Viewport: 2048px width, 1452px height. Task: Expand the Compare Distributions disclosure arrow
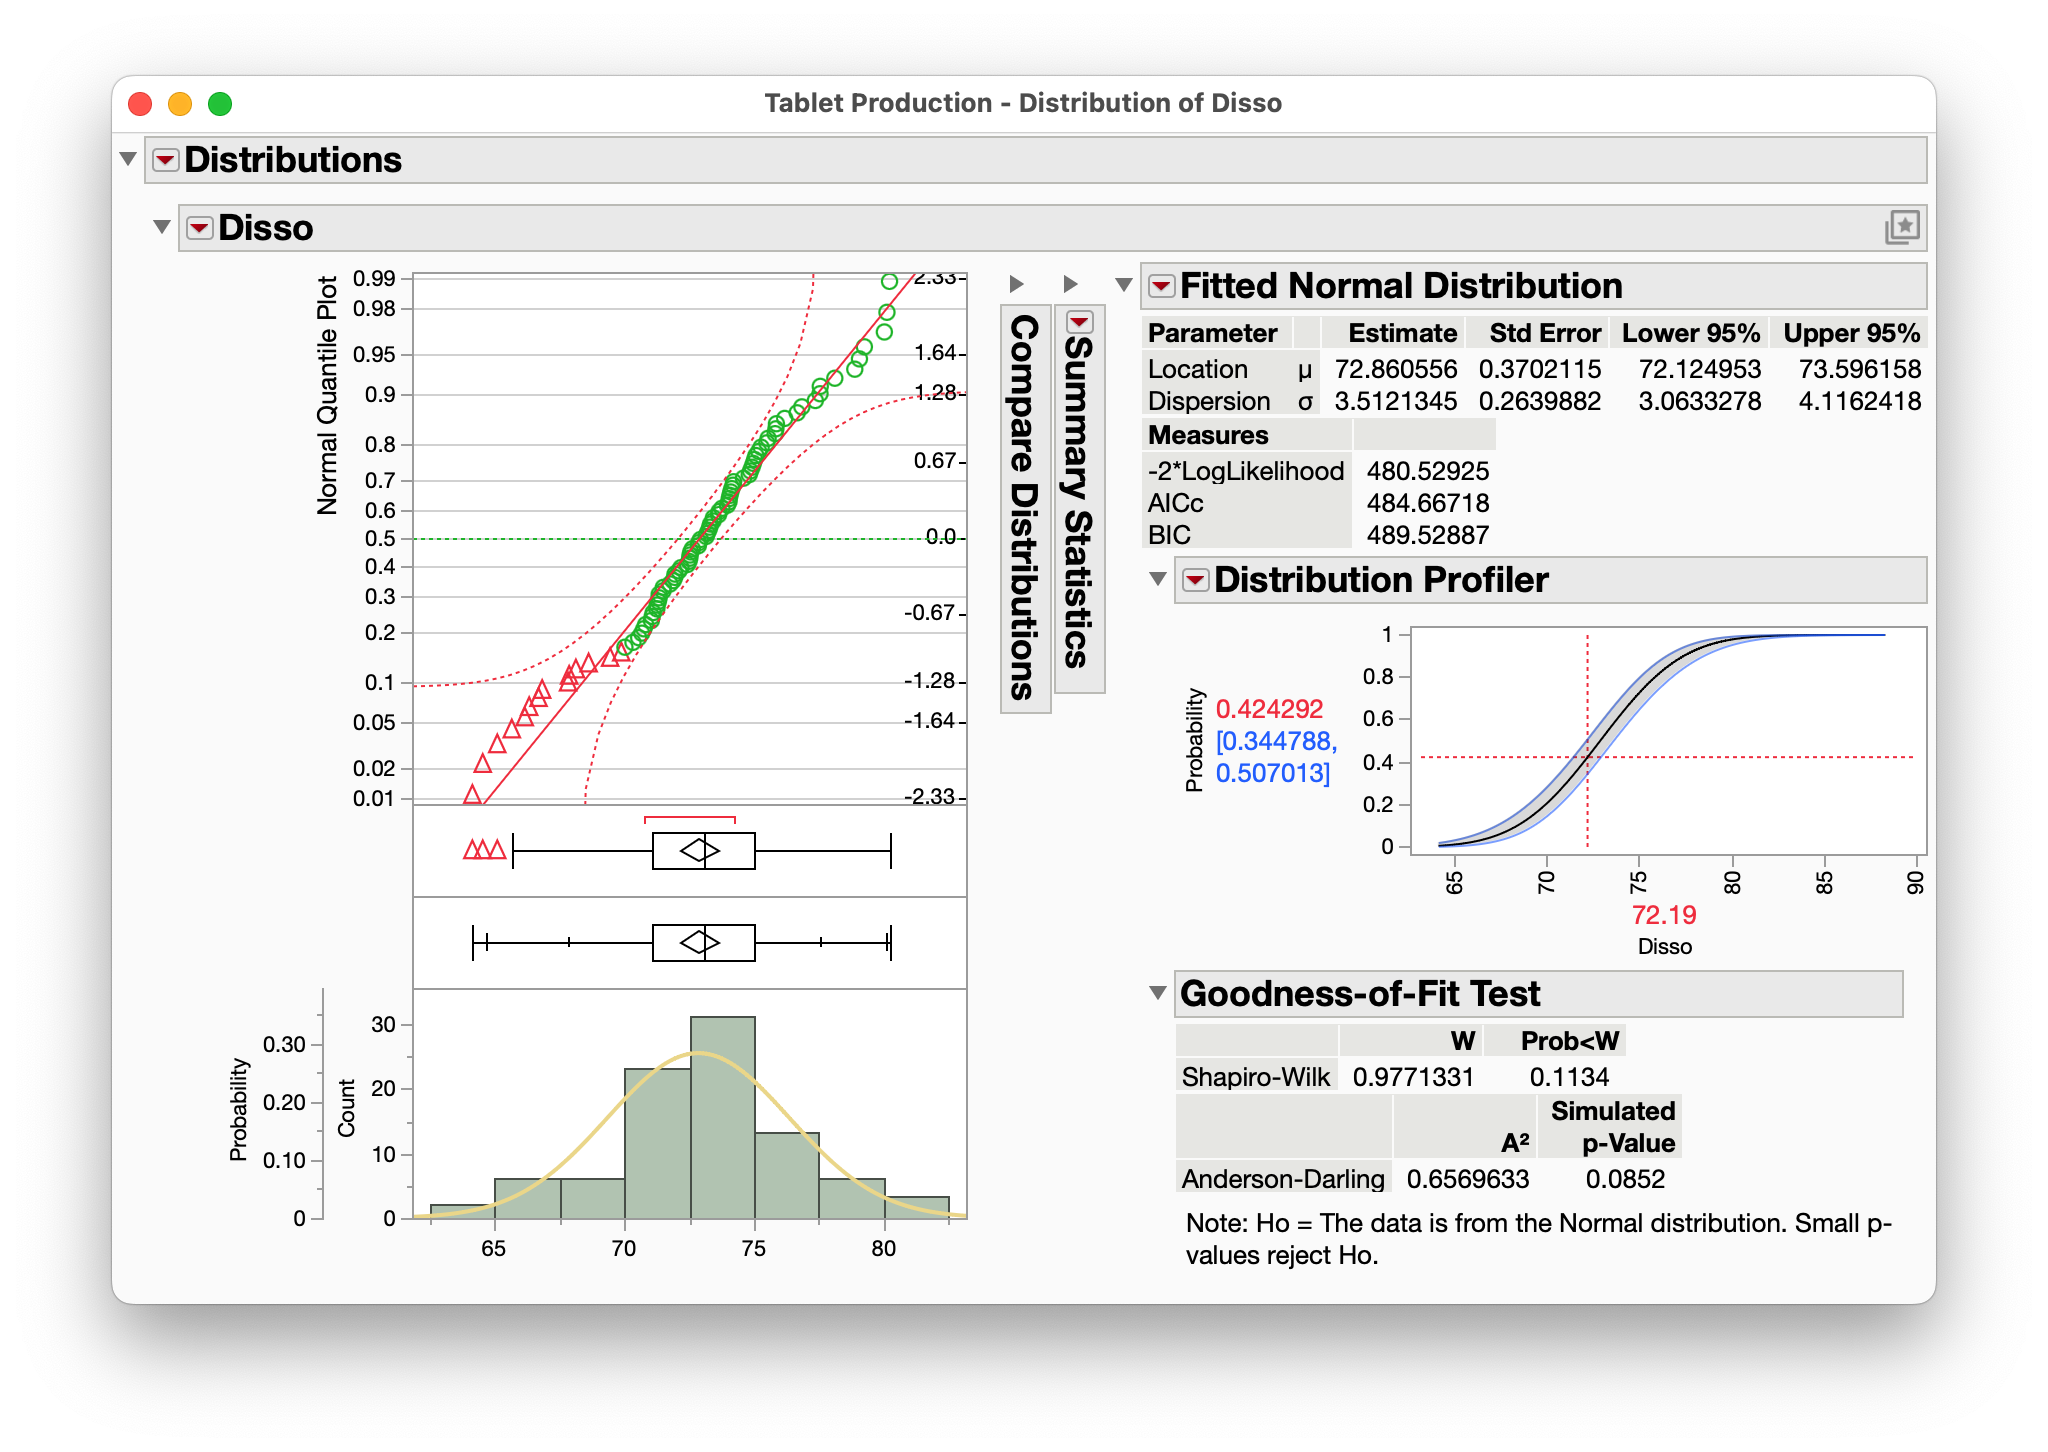[1016, 284]
